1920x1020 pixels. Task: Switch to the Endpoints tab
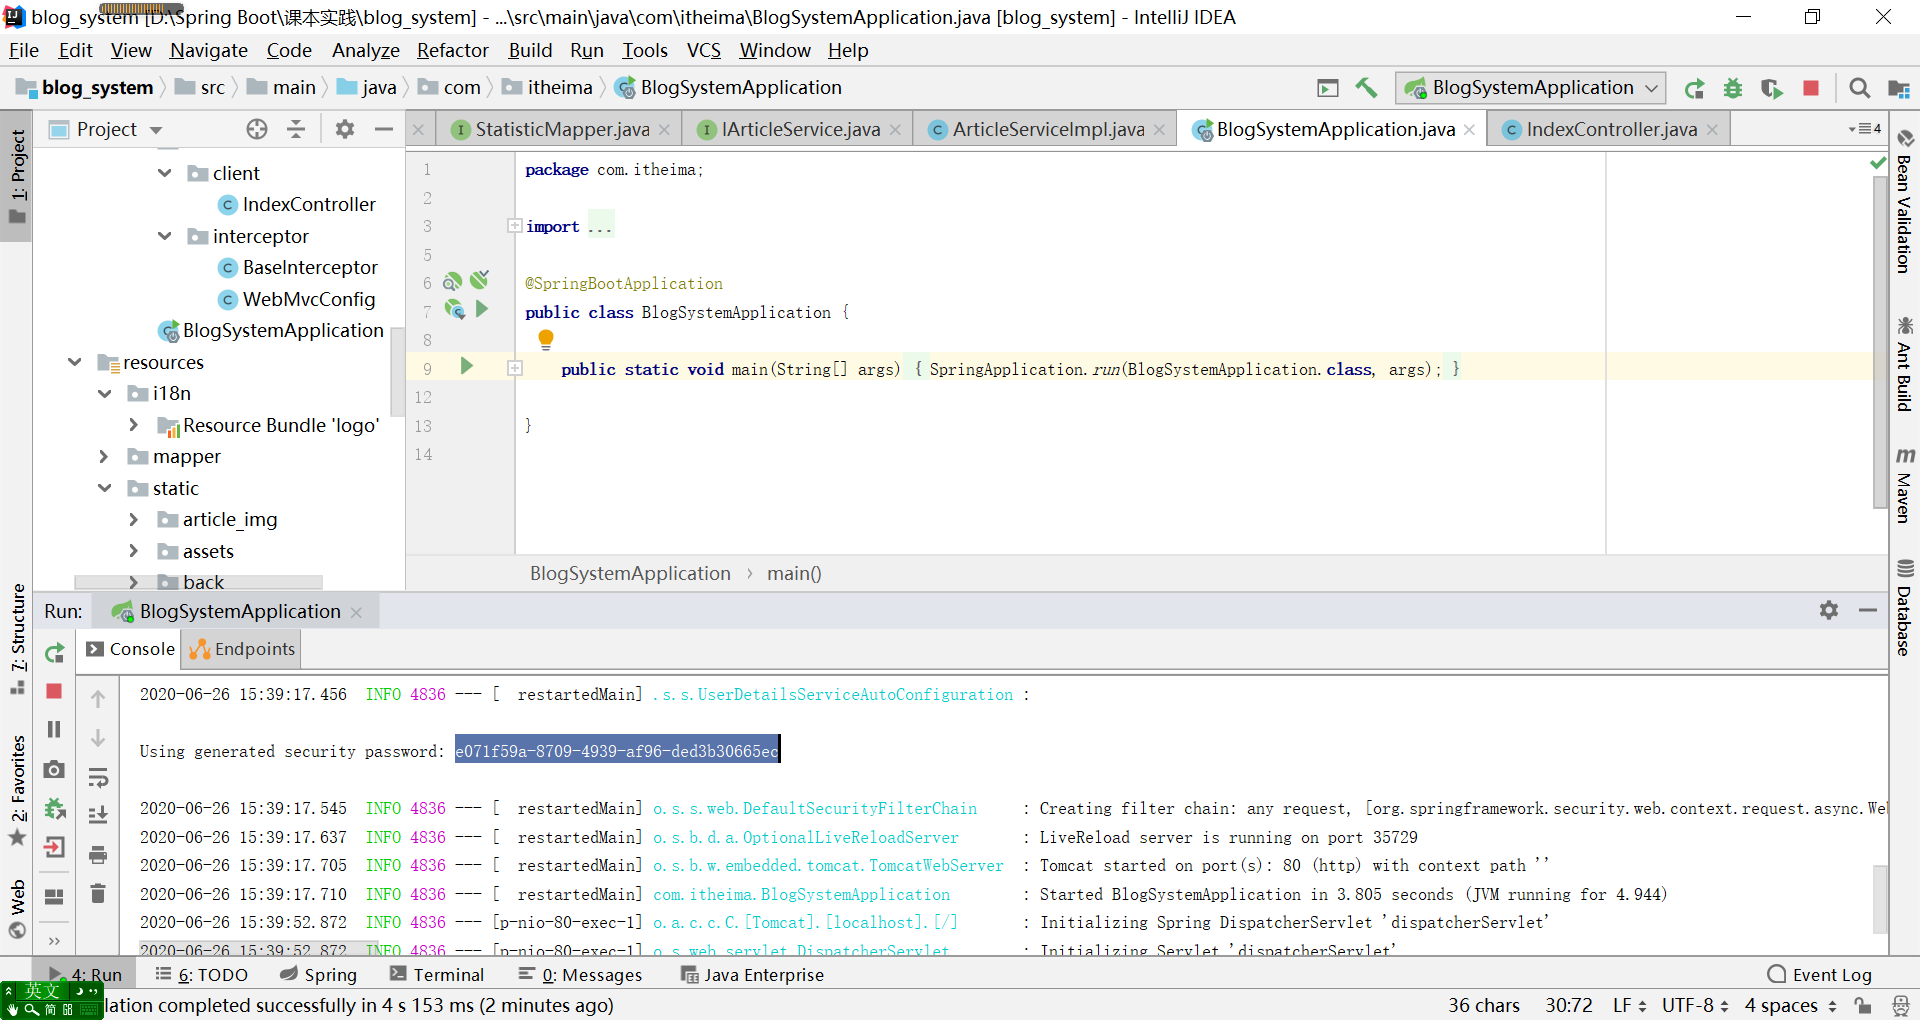tap(243, 649)
